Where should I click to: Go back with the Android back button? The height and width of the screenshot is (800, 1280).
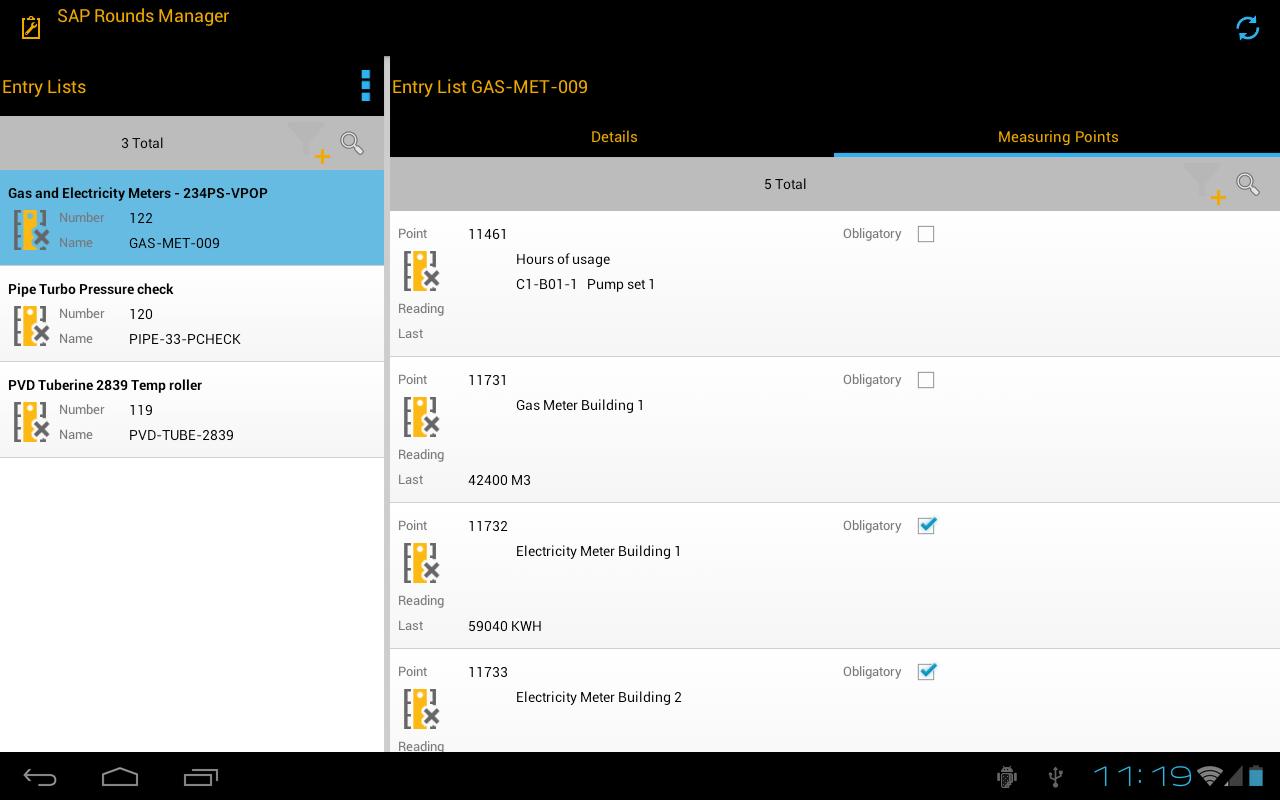coord(40,777)
